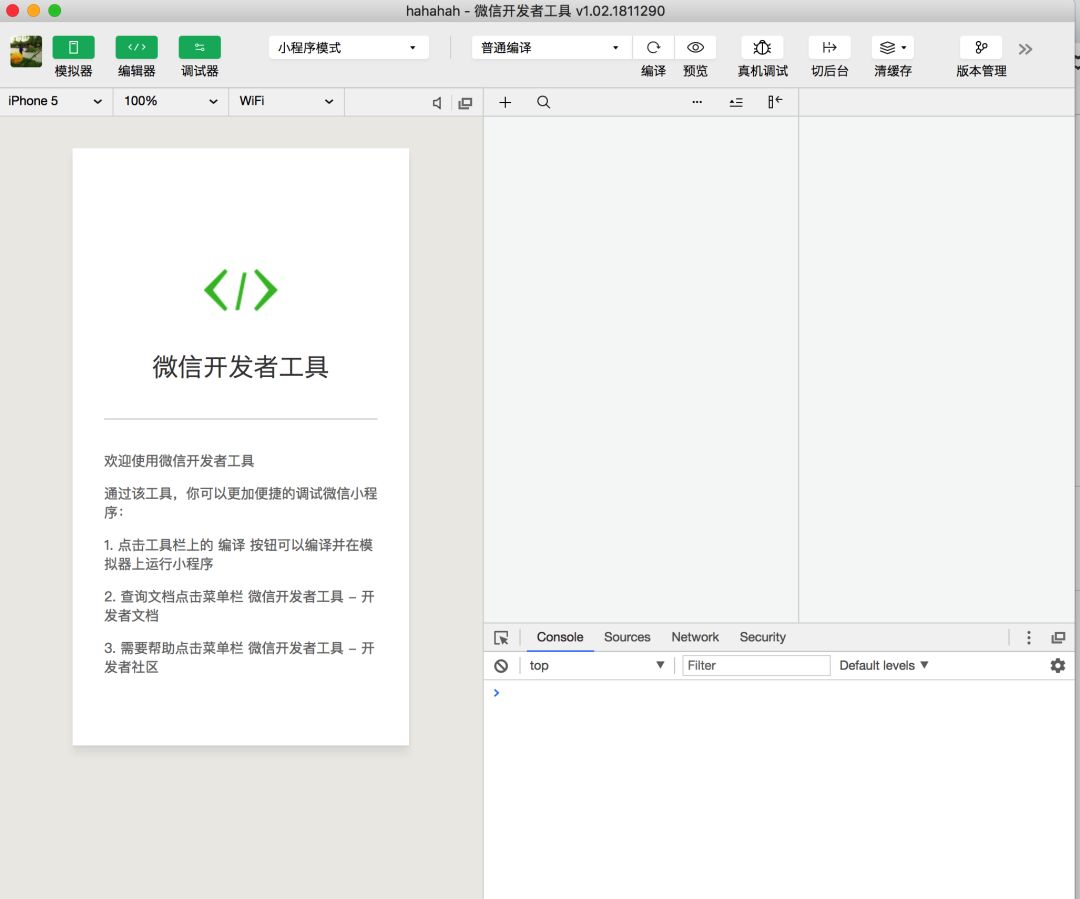The height and width of the screenshot is (899, 1080).
Task: Clear console with the ban icon
Action: [x=501, y=665]
